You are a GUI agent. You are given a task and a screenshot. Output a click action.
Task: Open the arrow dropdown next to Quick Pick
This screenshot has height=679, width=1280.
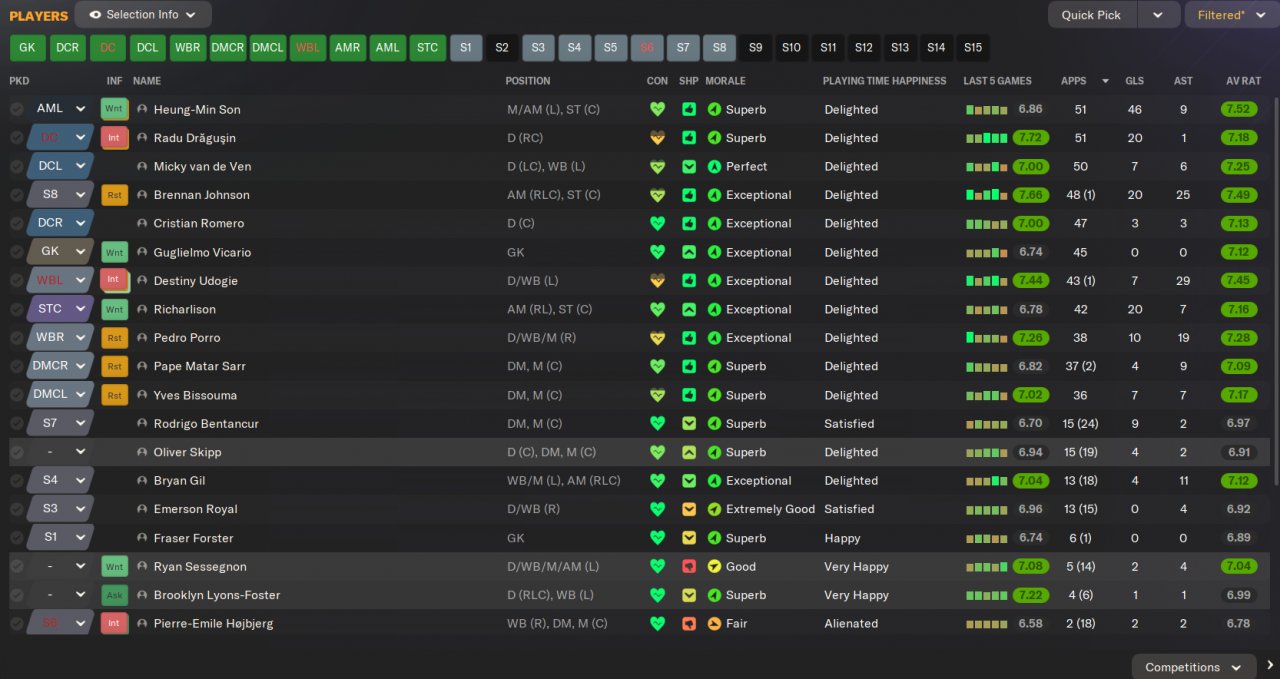click(1158, 15)
